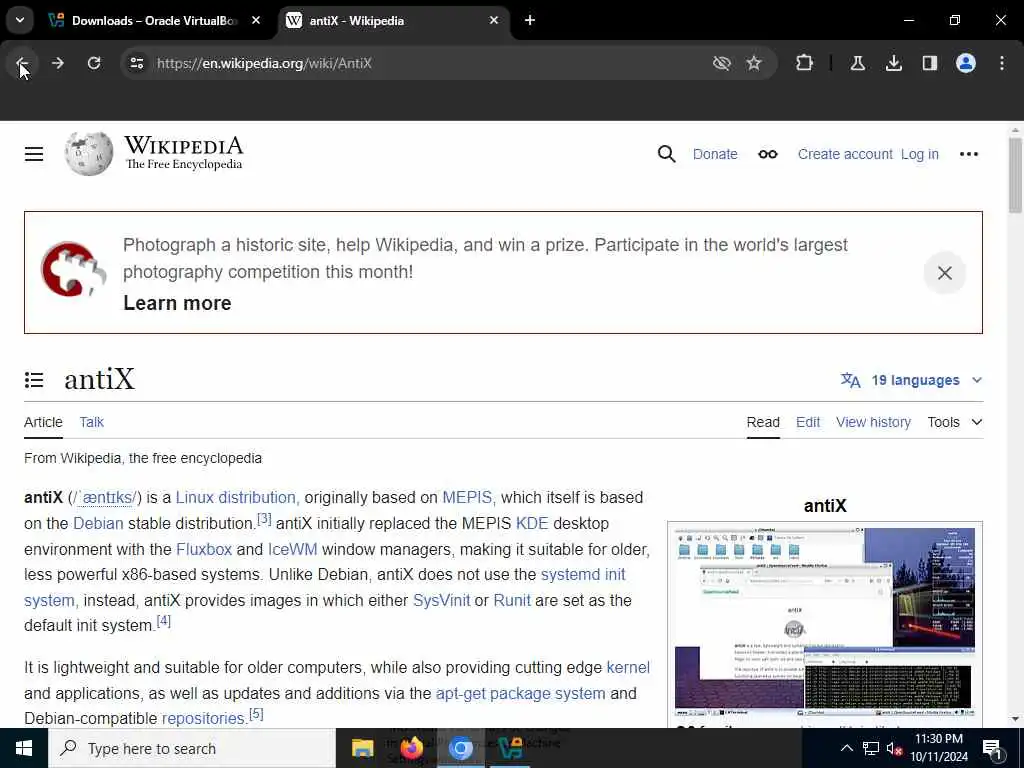Open the Fluxbox link
The width and height of the screenshot is (1024, 768).
click(x=204, y=550)
